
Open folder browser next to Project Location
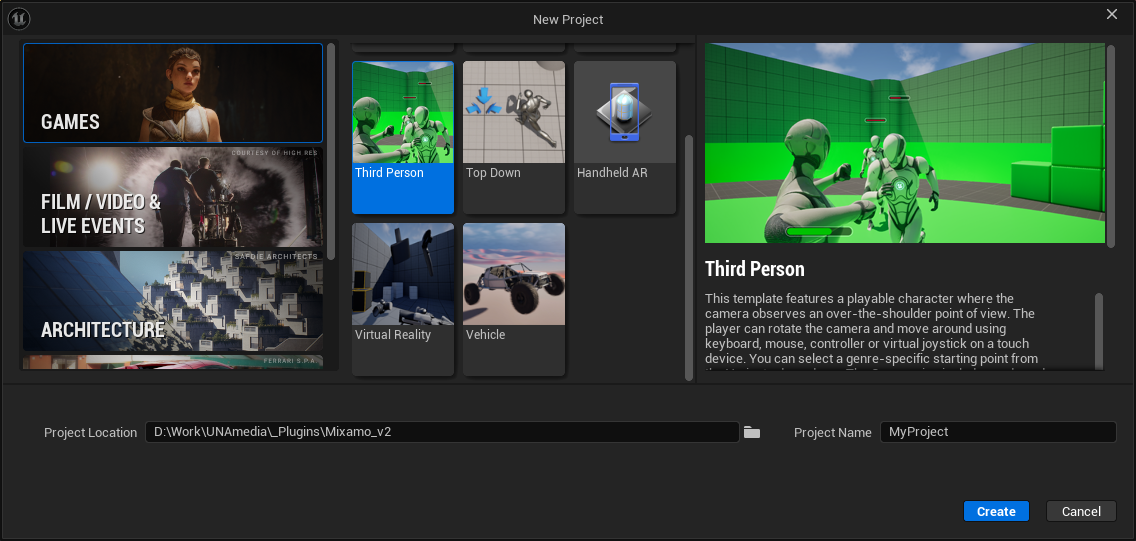click(x=752, y=432)
